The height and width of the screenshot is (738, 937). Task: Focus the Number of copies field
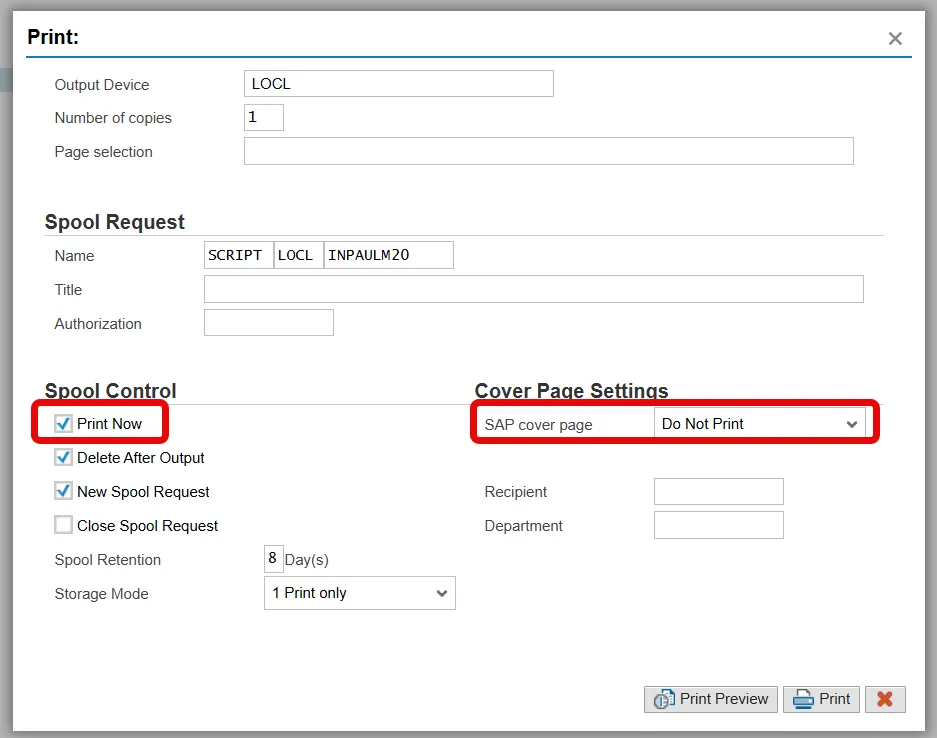point(264,118)
